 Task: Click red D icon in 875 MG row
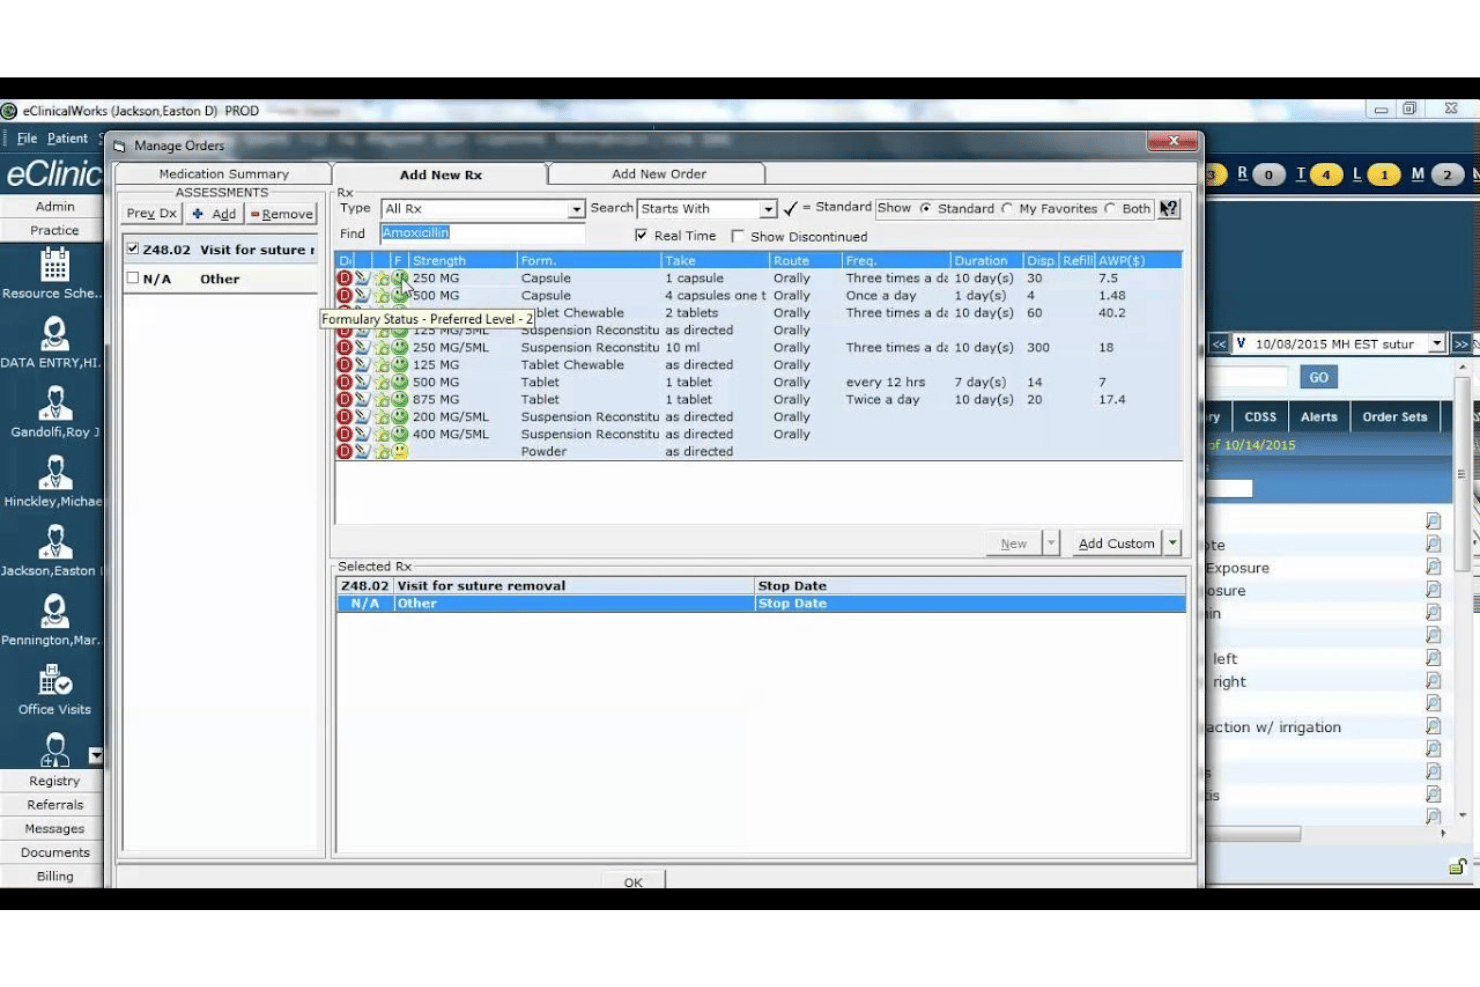pos(344,399)
